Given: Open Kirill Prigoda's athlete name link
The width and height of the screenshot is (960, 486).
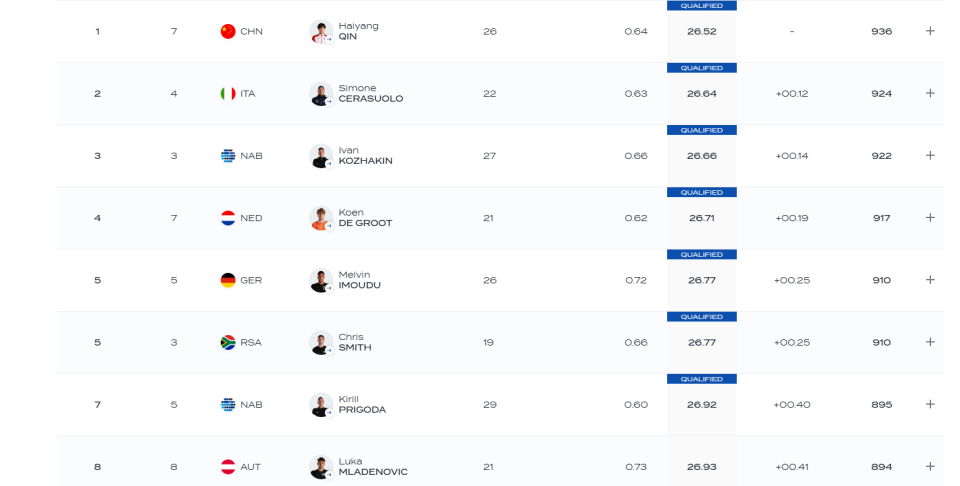Looking at the screenshot, I should [x=361, y=404].
